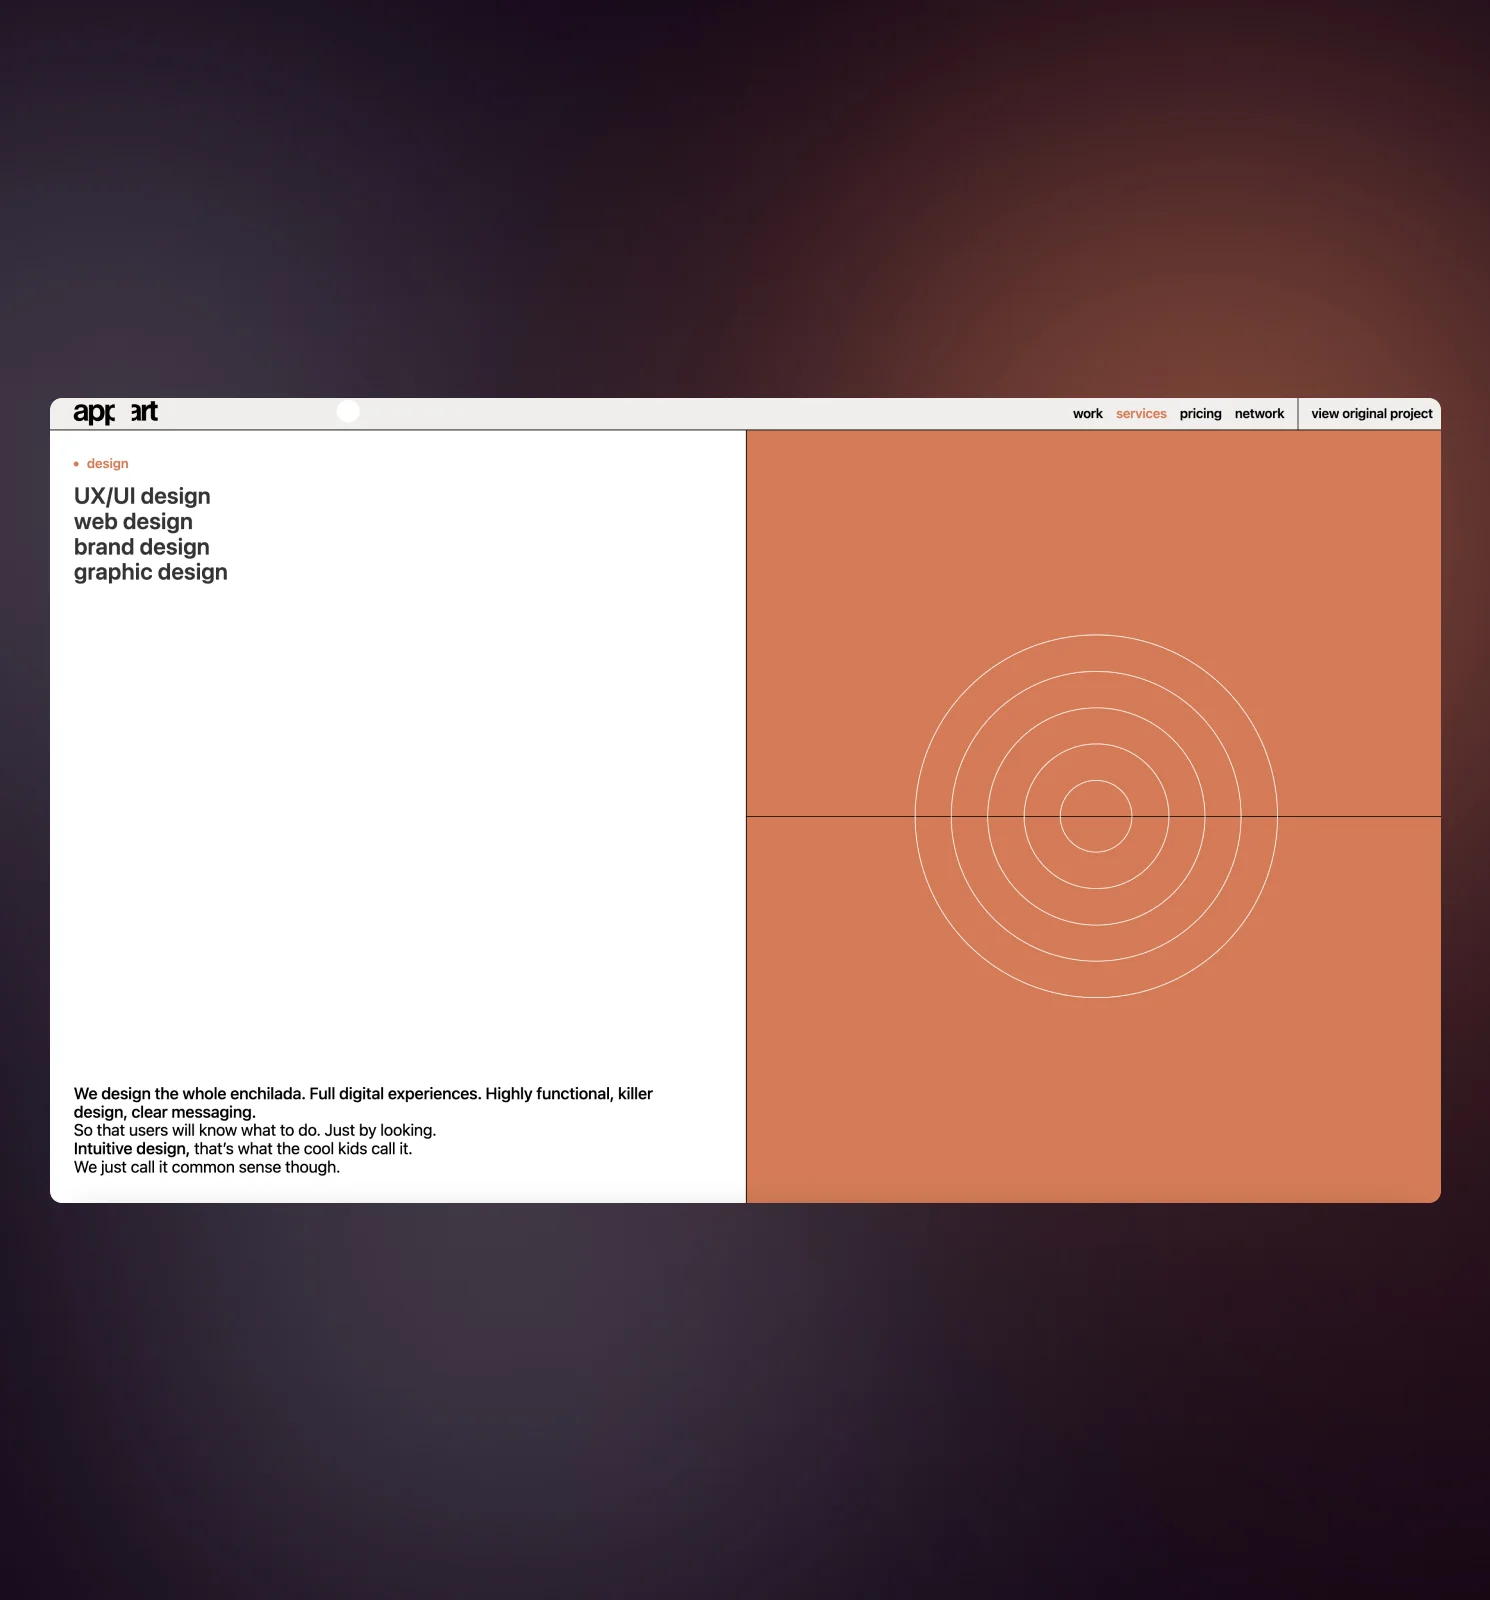Click the white circle in the header bar

coord(348,411)
